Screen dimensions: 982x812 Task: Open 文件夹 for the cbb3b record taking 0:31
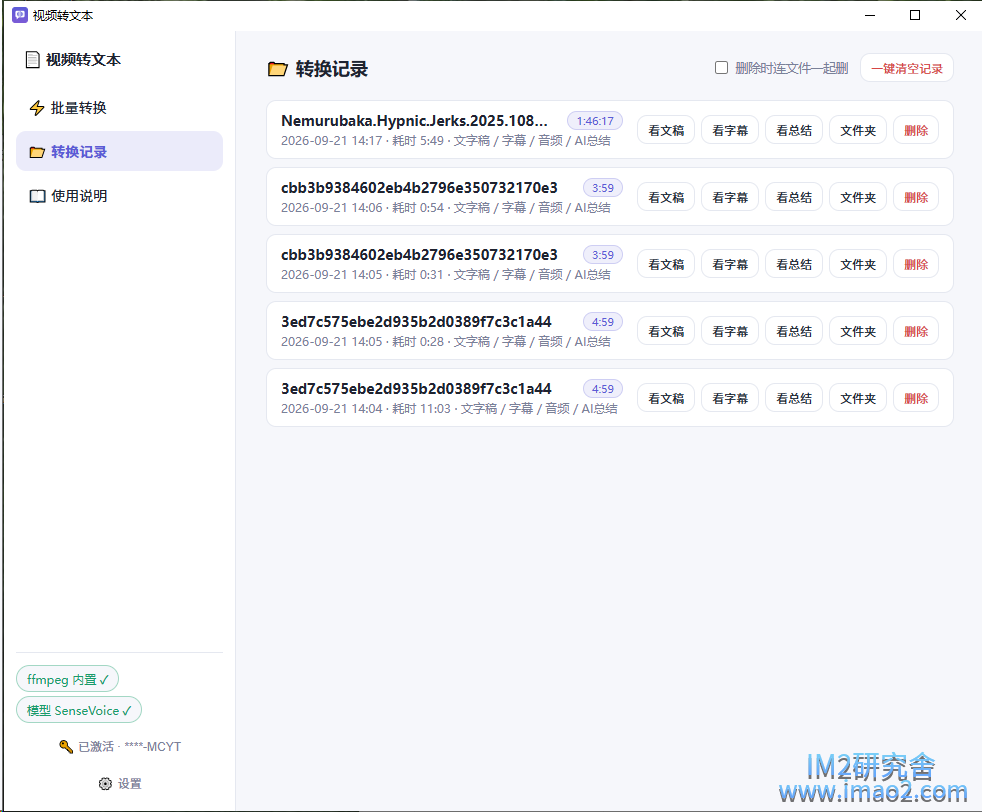[x=857, y=264]
